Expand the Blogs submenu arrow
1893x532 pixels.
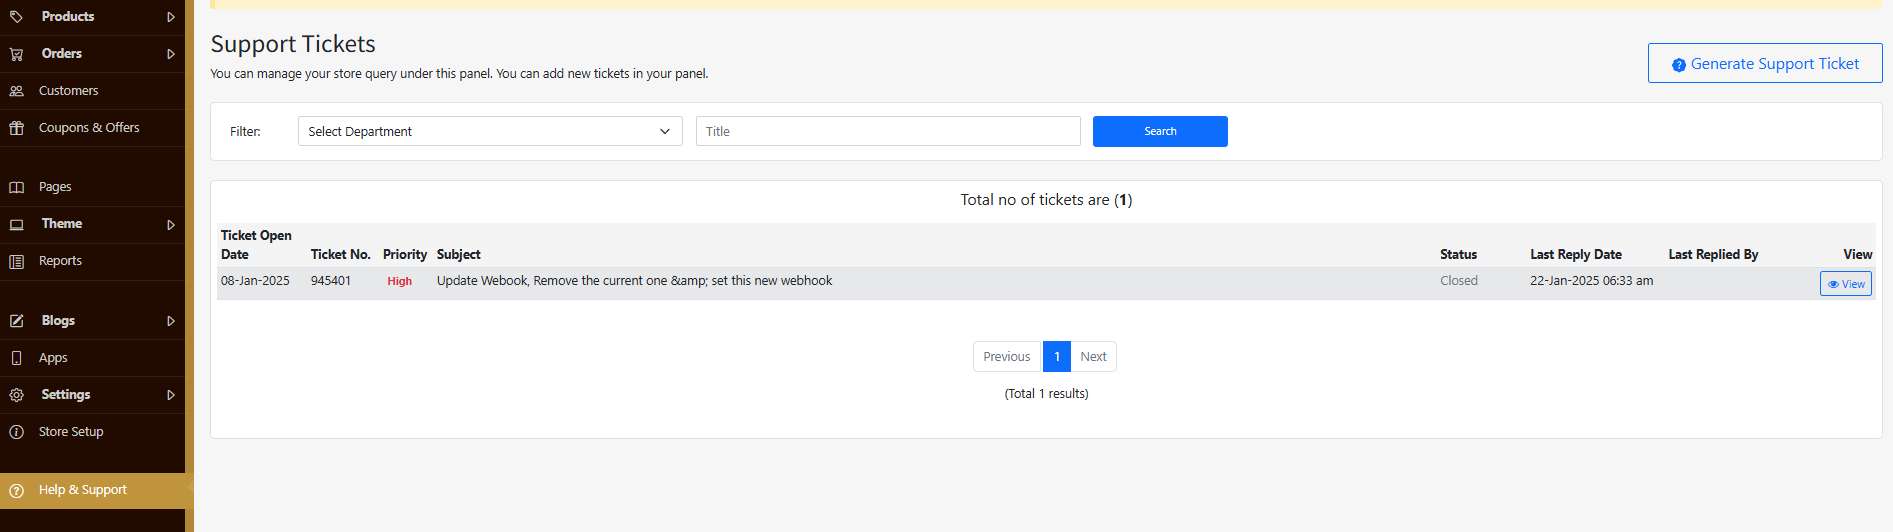point(171,321)
